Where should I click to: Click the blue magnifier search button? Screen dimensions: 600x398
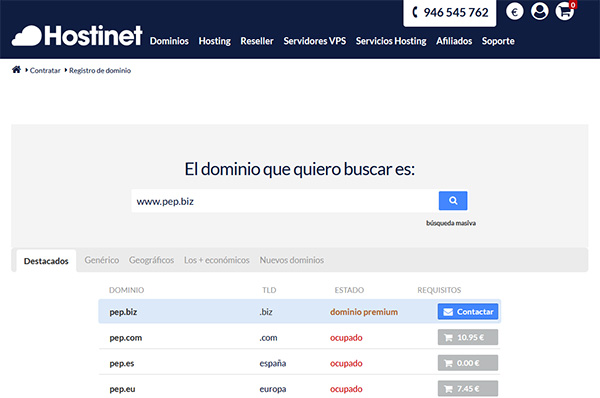(453, 201)
